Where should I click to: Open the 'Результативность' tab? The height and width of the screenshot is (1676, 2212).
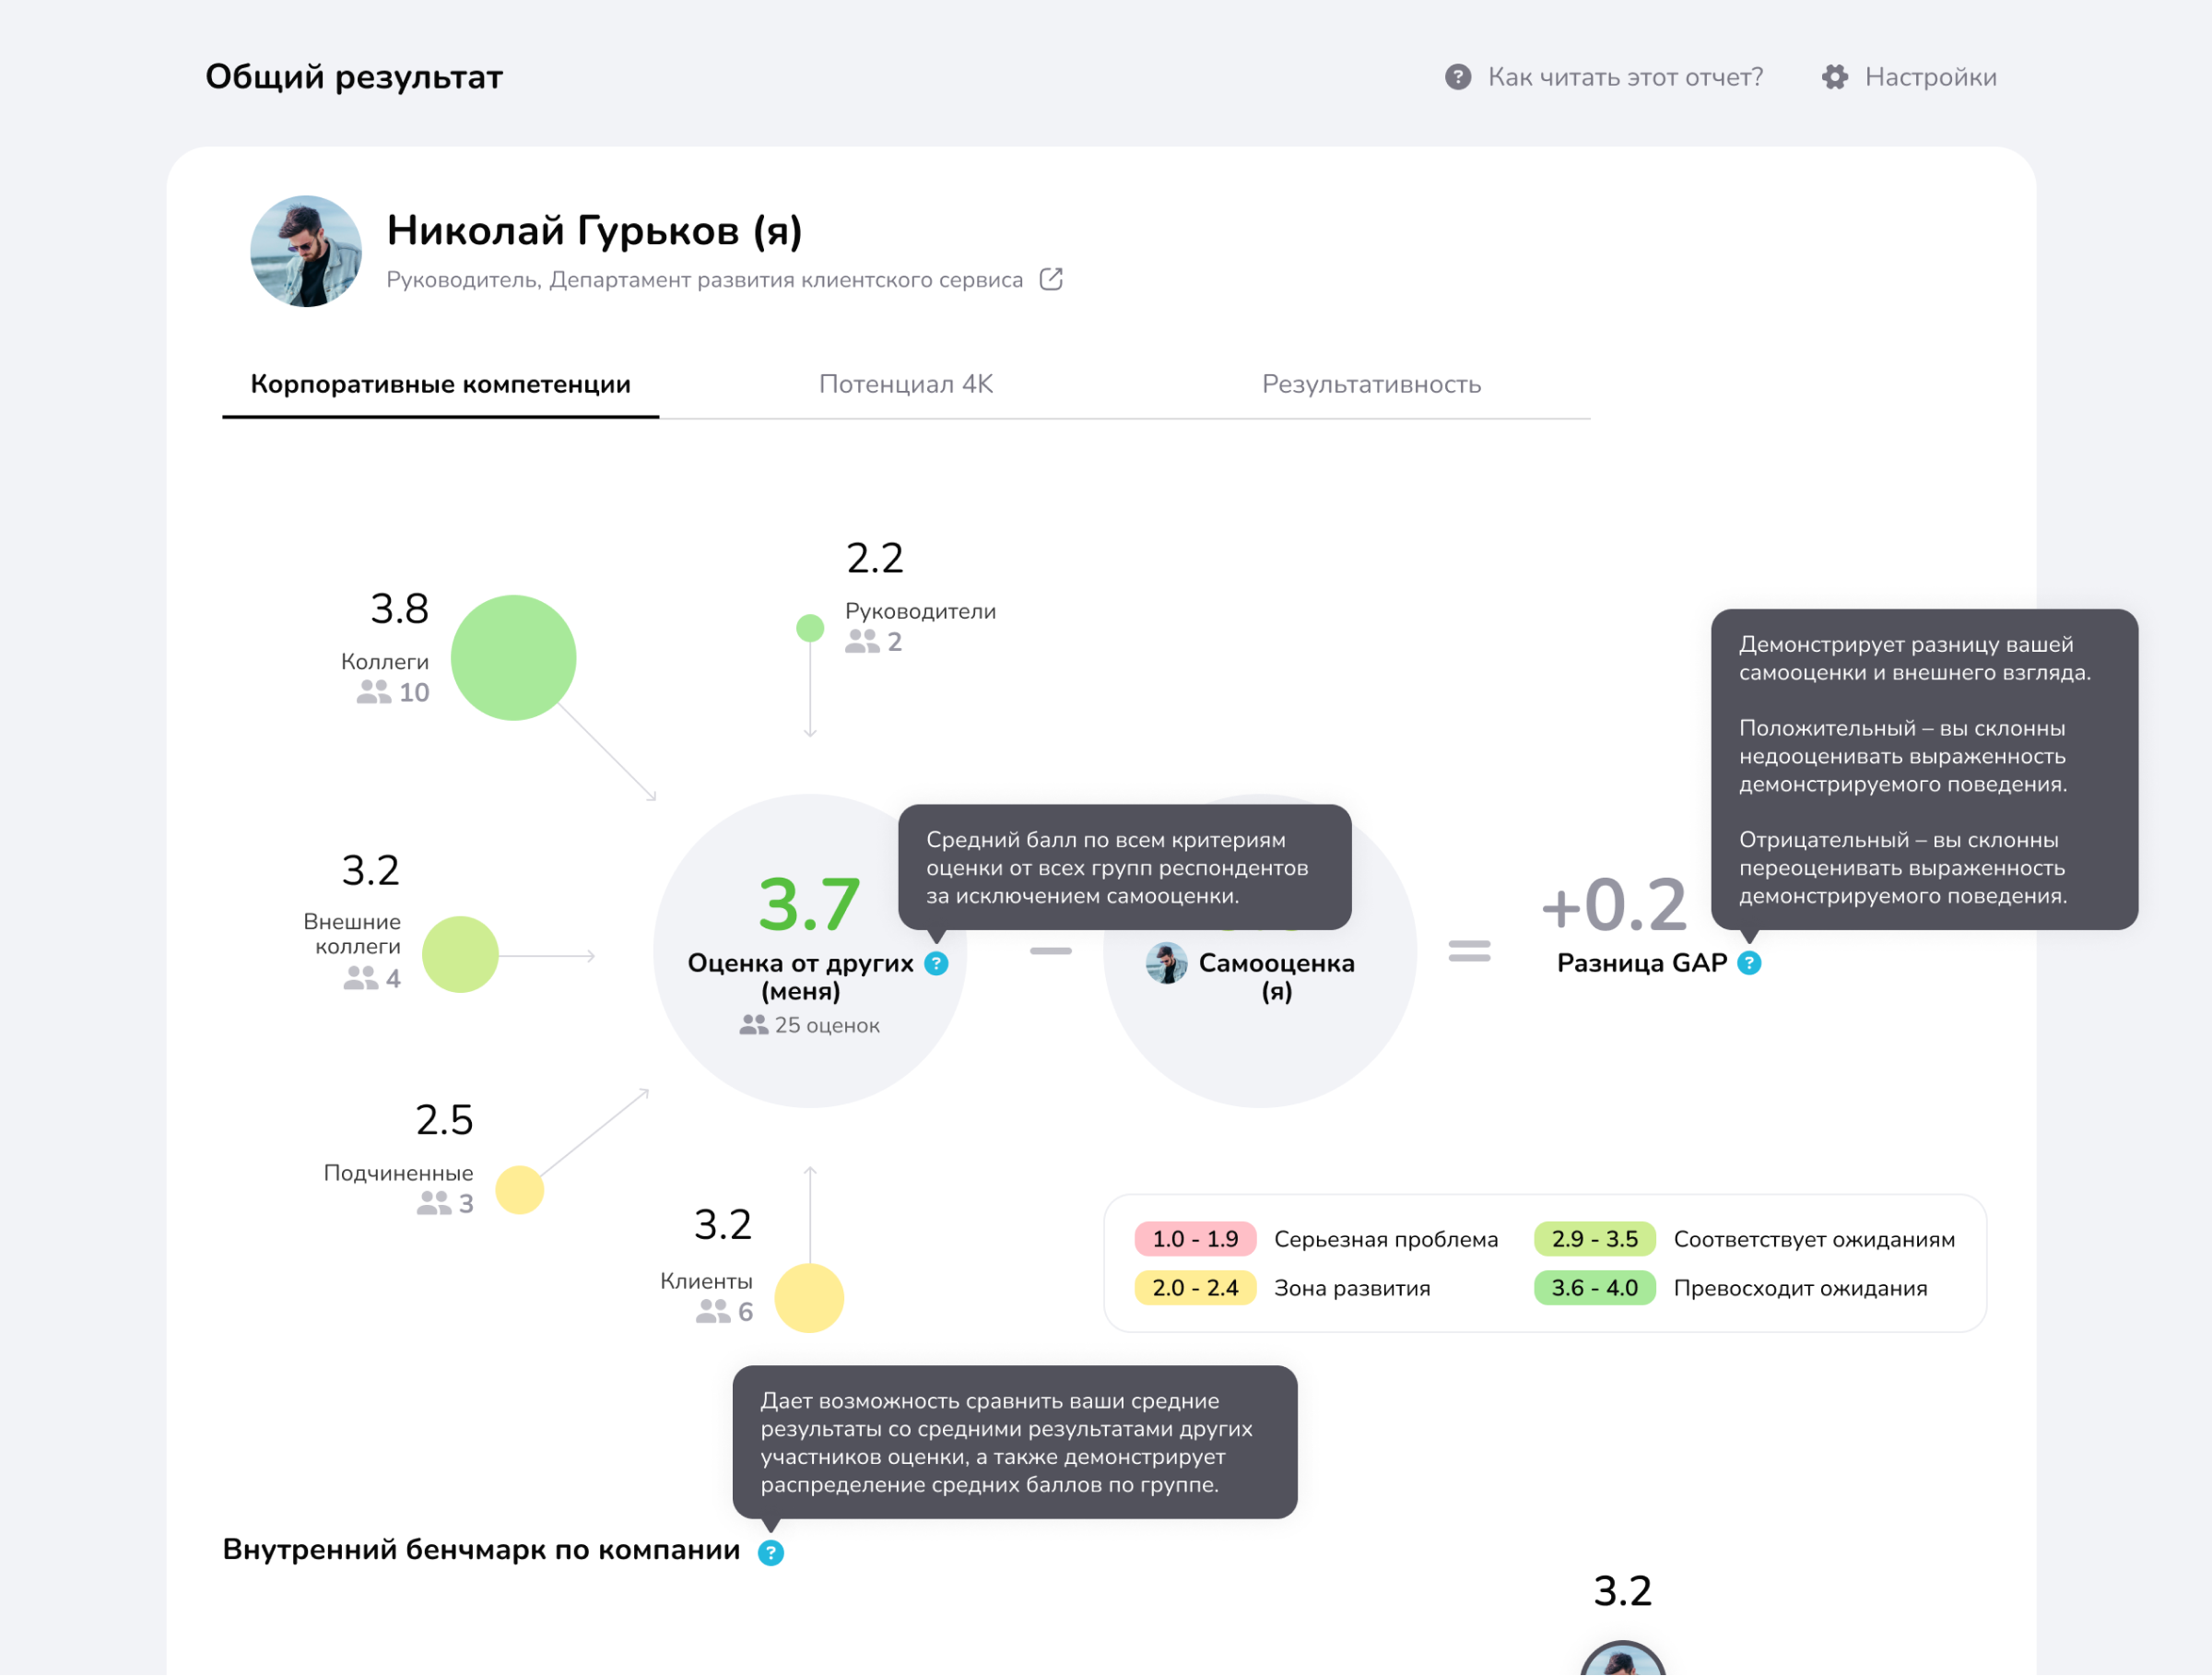pos(1371,384)
